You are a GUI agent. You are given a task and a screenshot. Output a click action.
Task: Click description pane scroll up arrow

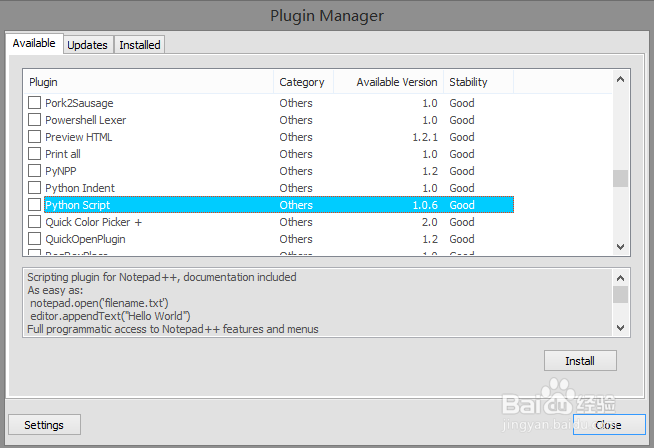(x=621, y=278)
